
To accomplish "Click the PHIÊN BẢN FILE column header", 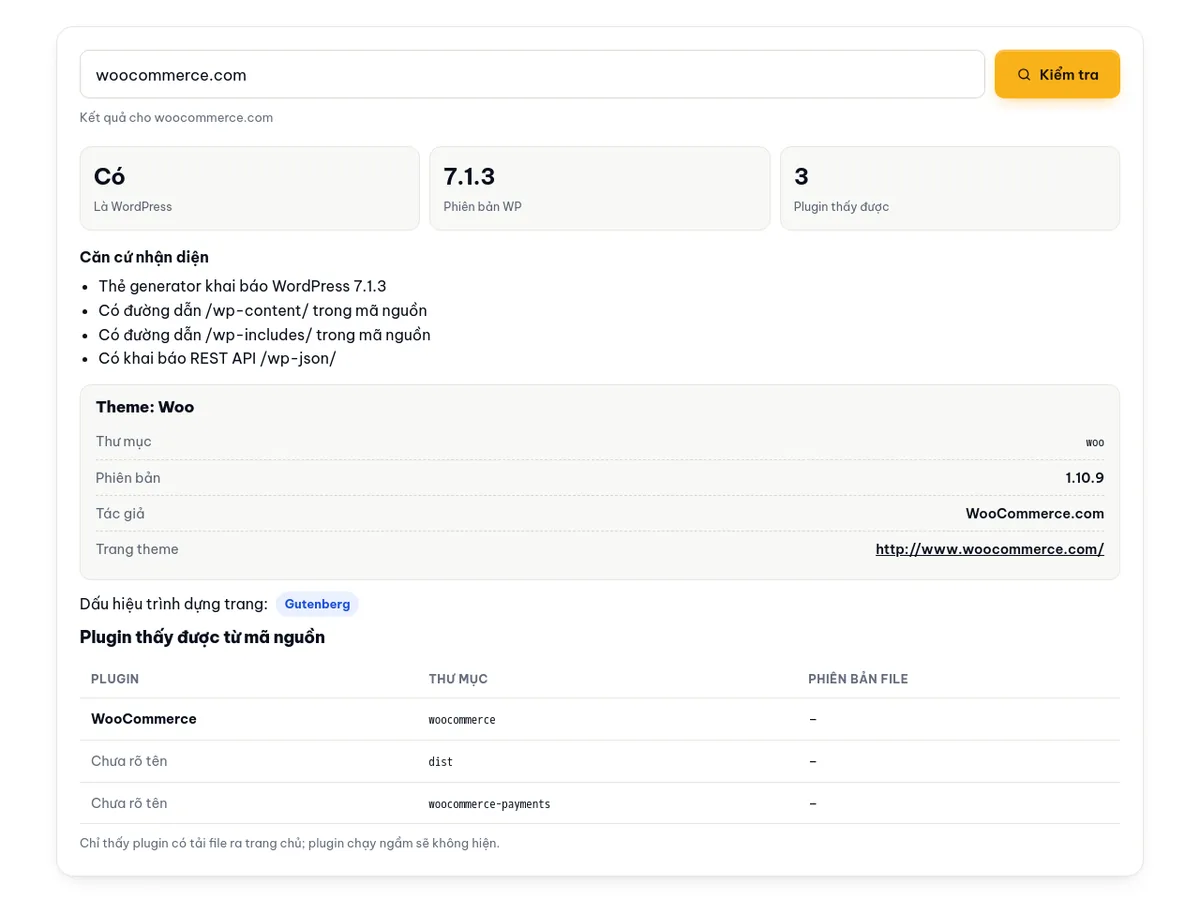I will [858, 679].
